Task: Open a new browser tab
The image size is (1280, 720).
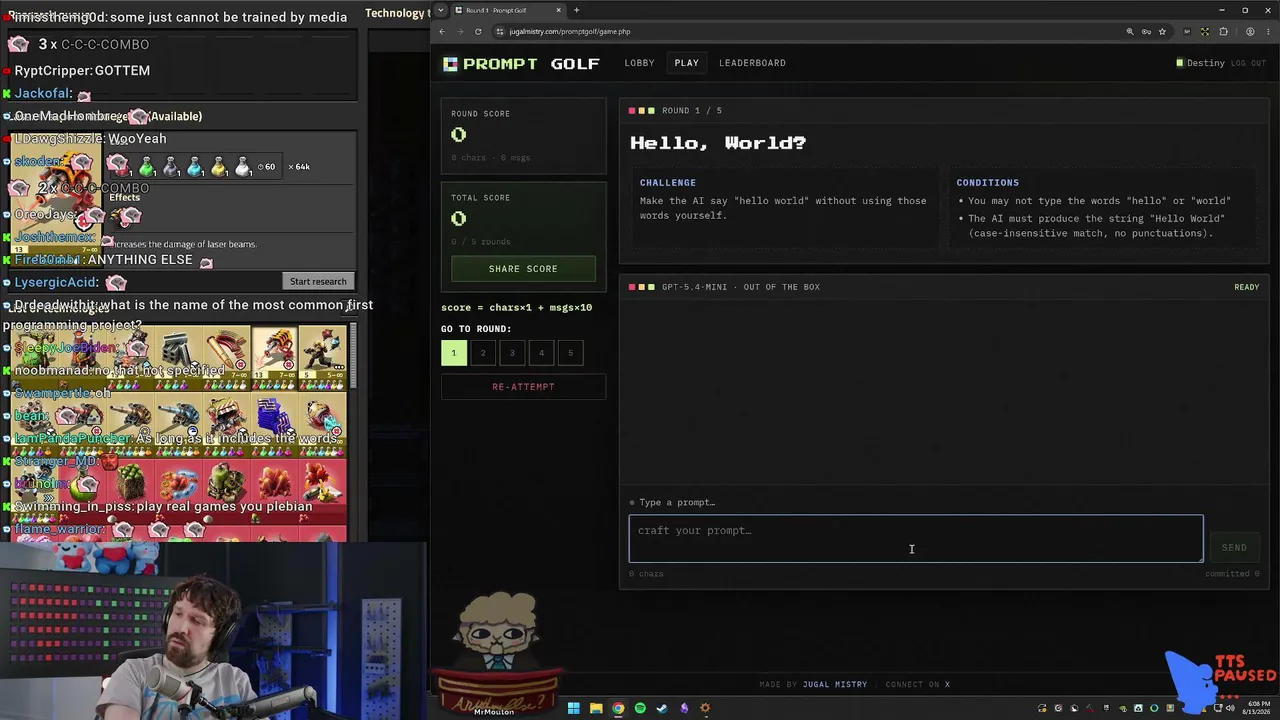Action: 576,10
